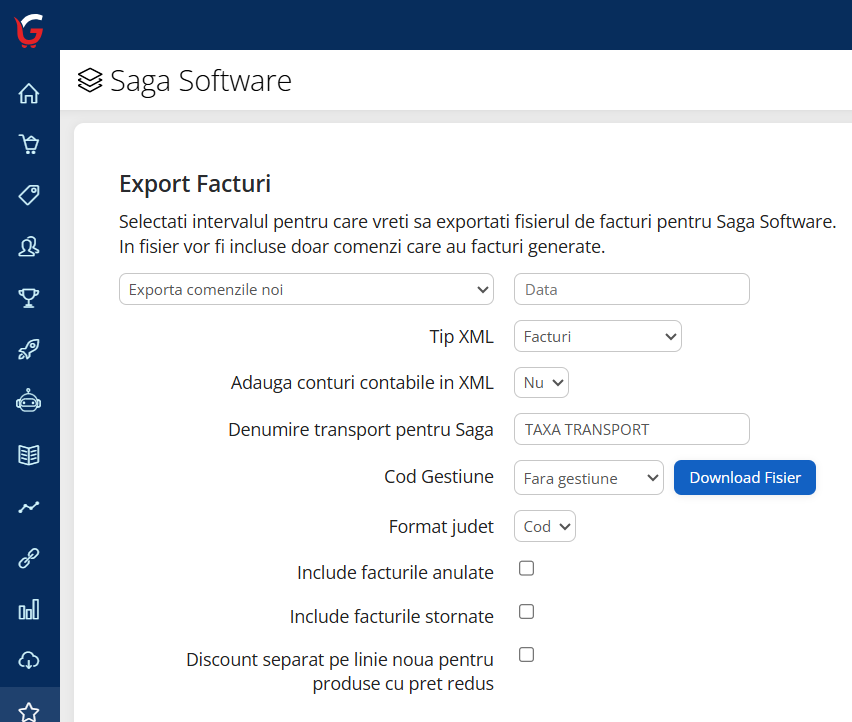Select the rocket icon in the sidebar

click(x=29, y=349)
